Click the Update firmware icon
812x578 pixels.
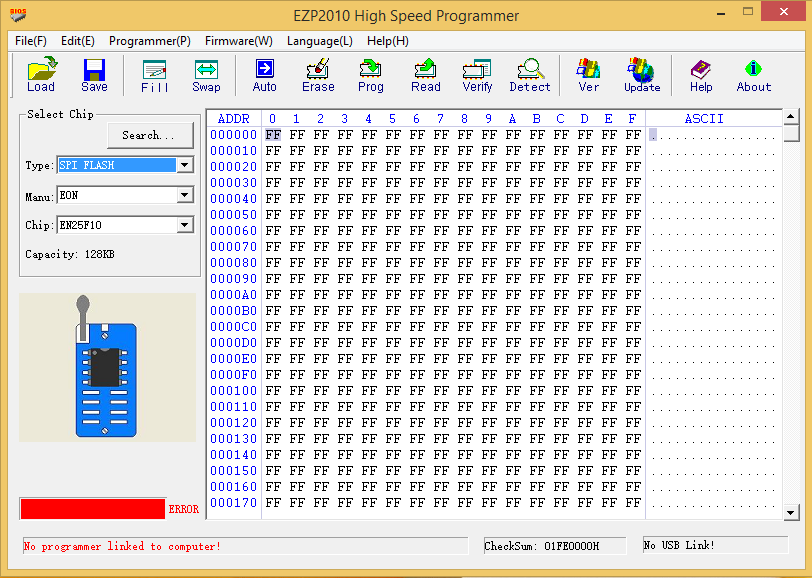[642, 76]
